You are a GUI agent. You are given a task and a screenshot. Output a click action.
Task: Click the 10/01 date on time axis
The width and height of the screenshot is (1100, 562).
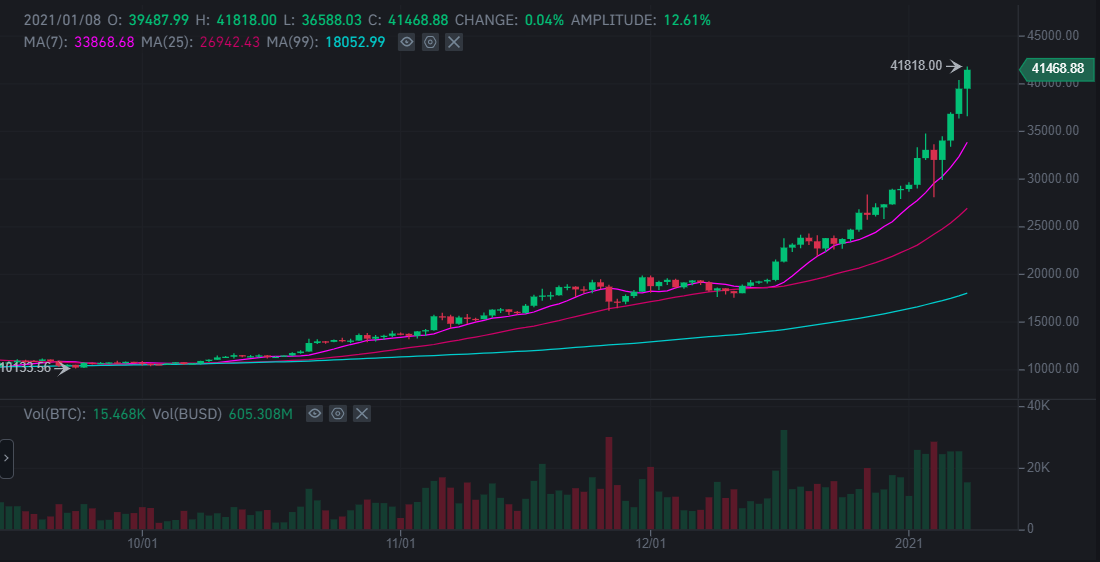[144, 543]
